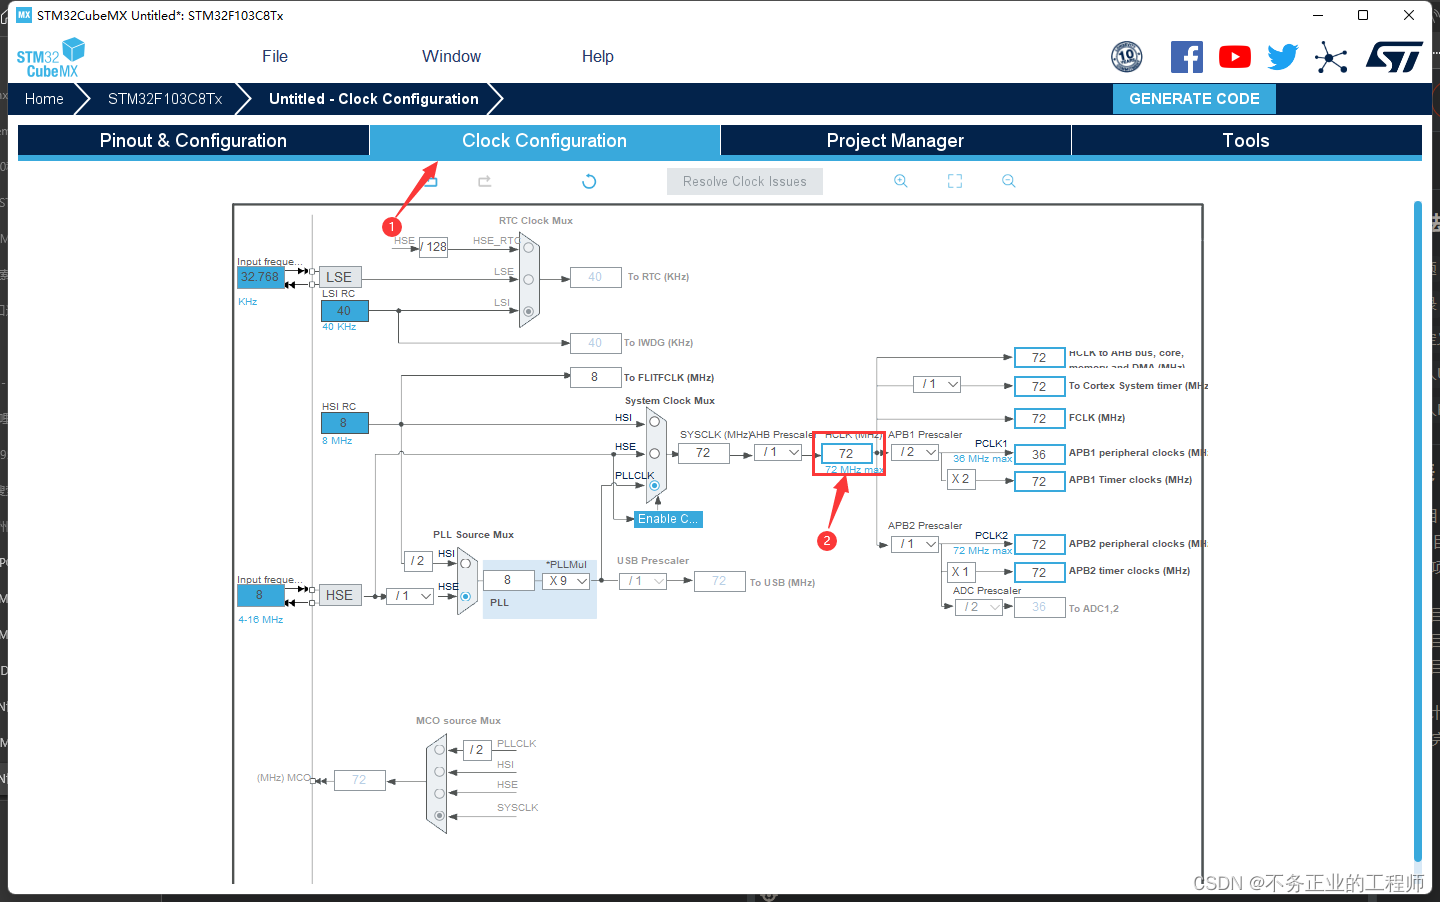The image size is (1440, 902).
Task: Click the Enable CSS button
Action: tap(668, 519)
